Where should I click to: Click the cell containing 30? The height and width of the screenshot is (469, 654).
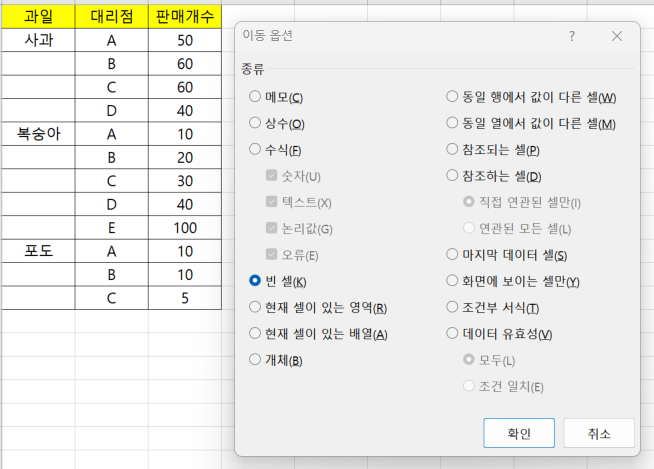coord(185,181)
